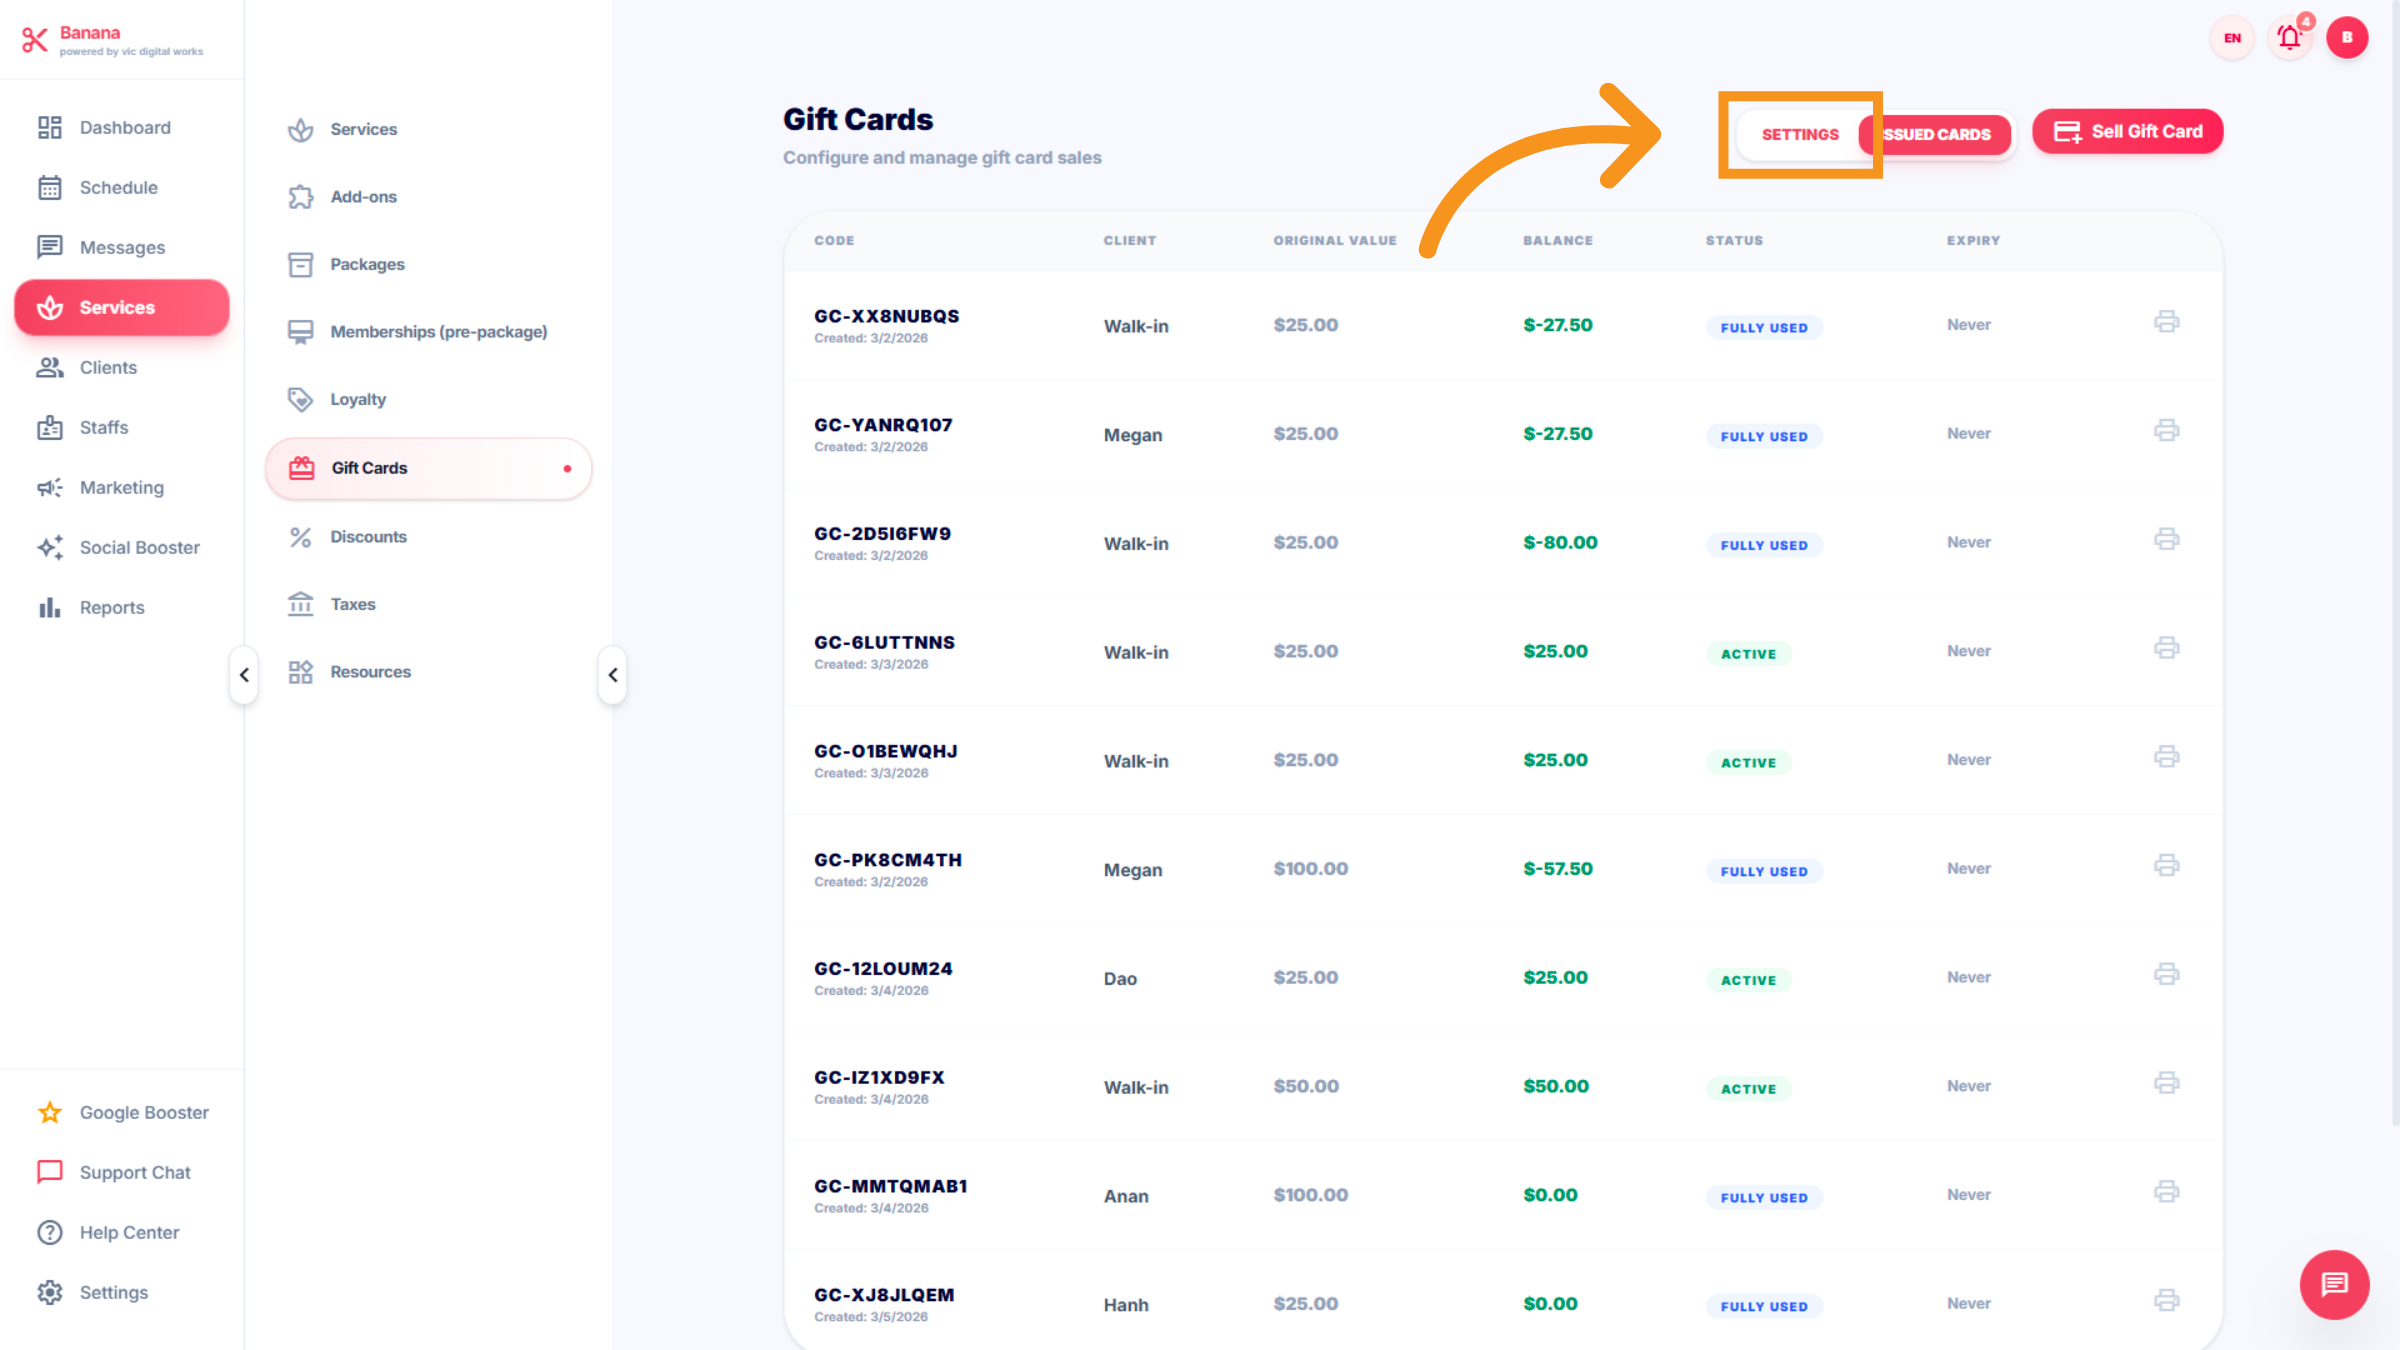
Task: Open the Loyalty tag submenu item
Action: tap(358, 399)
